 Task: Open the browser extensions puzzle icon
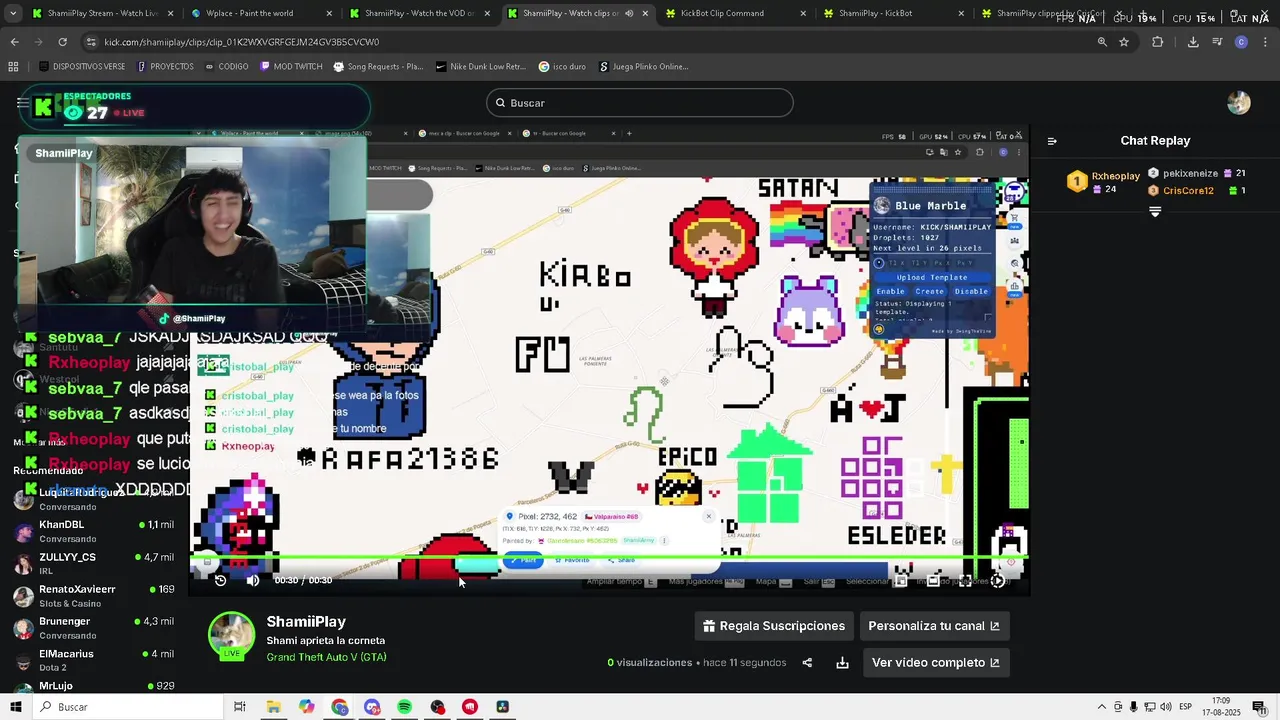pyautogui.click(x=1158, y=42)
